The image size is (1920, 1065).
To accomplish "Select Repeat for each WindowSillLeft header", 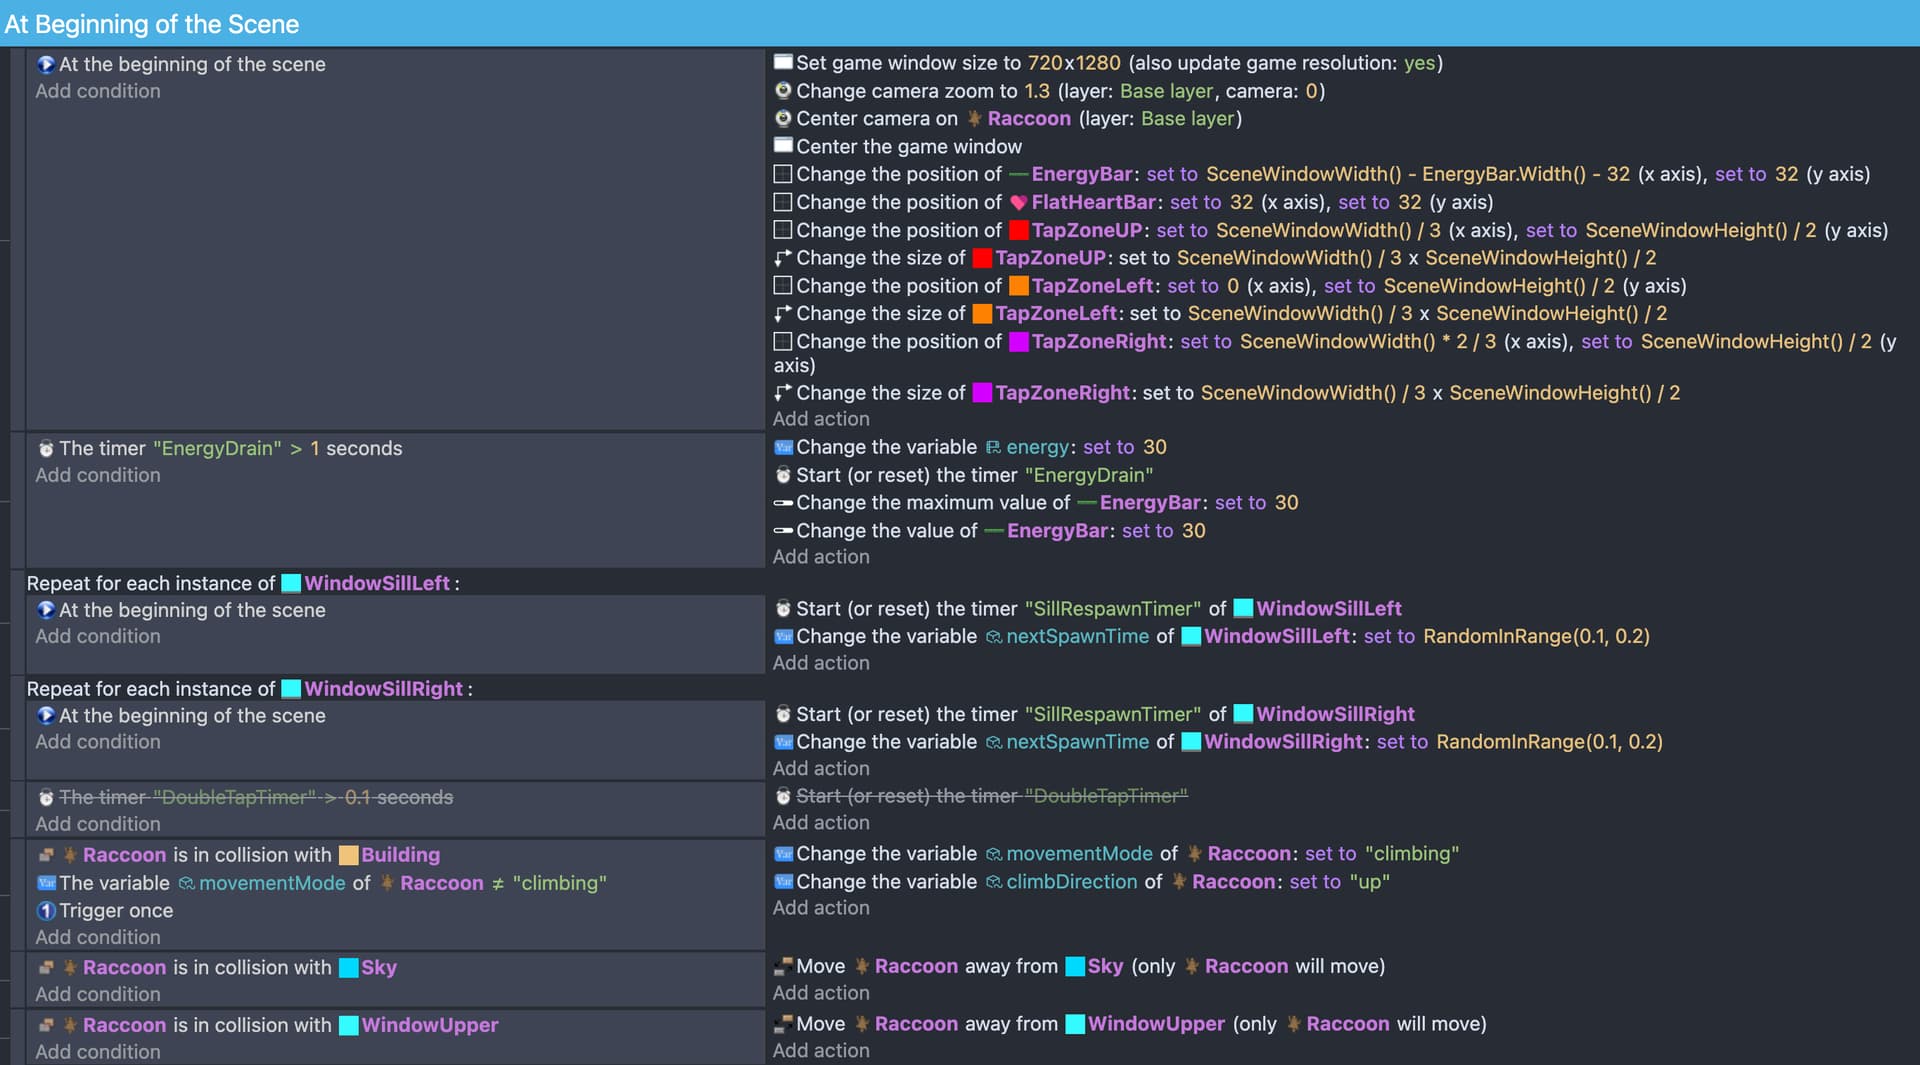I will pyautogui.click(x=243, y=583).
